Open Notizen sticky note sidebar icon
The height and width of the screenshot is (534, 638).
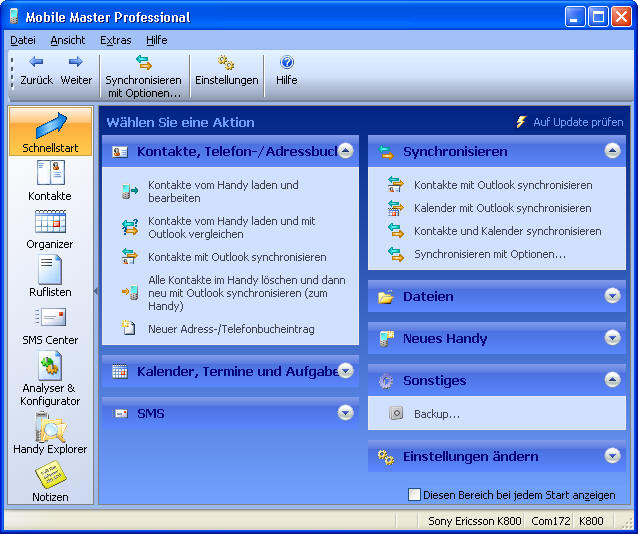[x=50, y=475]
